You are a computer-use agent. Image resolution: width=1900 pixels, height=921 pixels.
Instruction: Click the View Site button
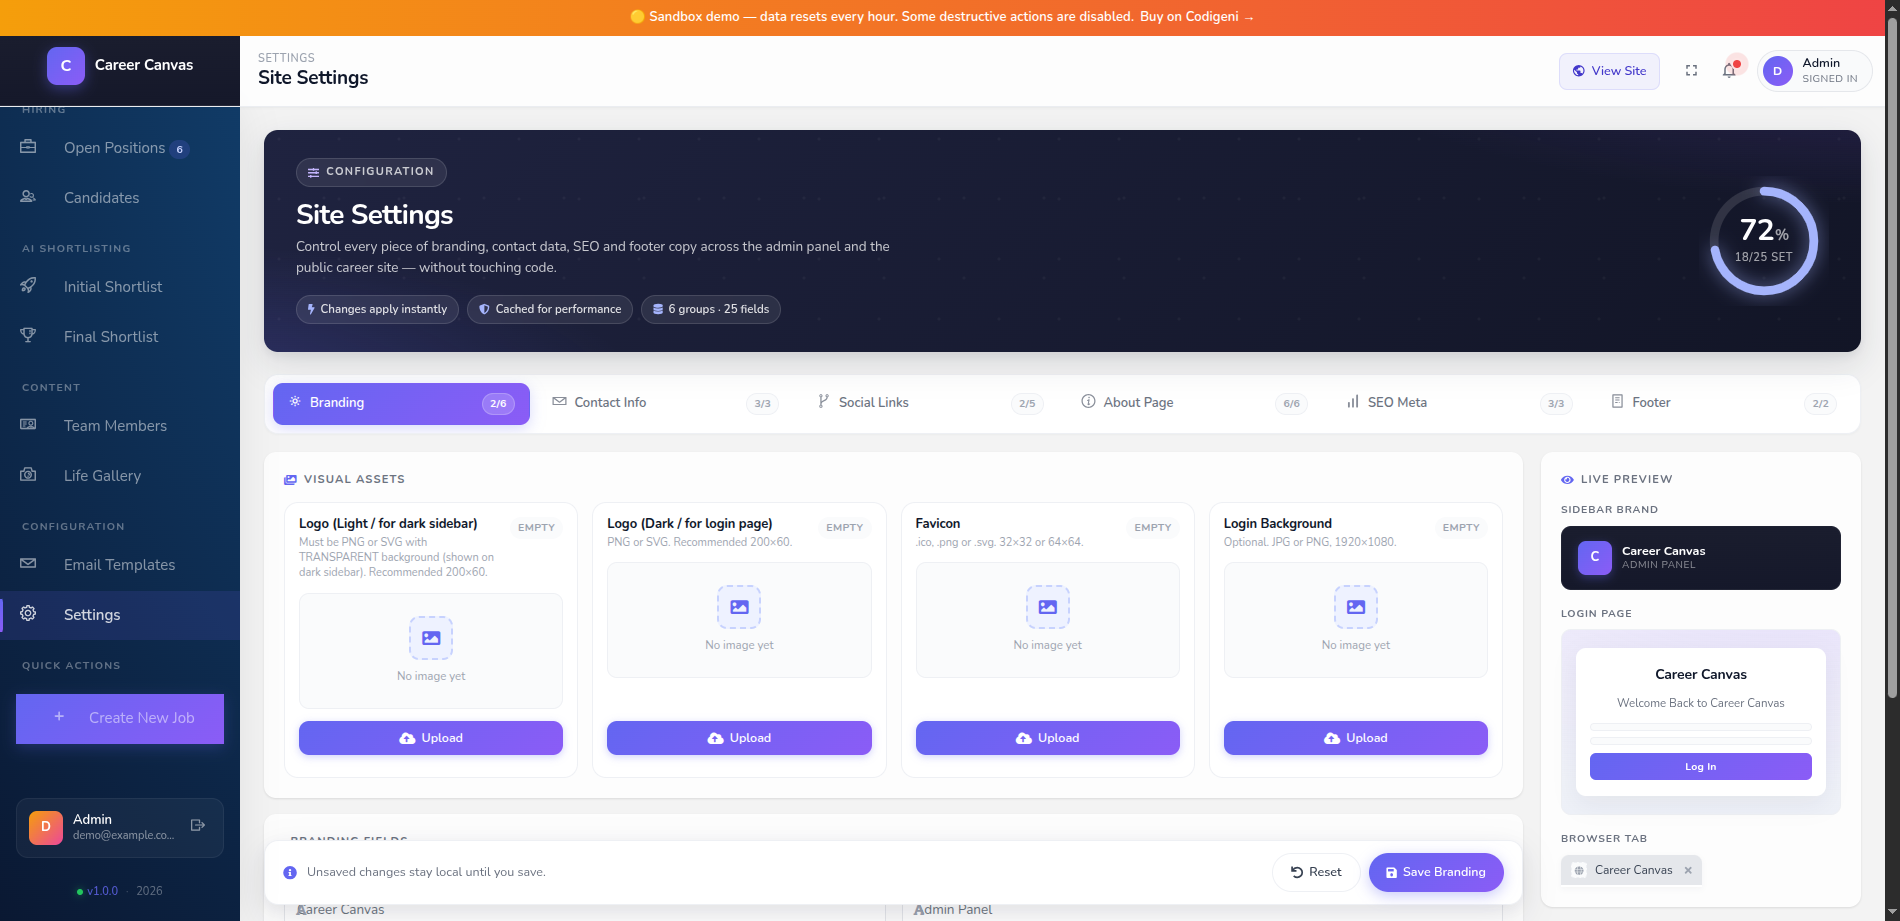pyautogui.click(x=1609, y=71)
